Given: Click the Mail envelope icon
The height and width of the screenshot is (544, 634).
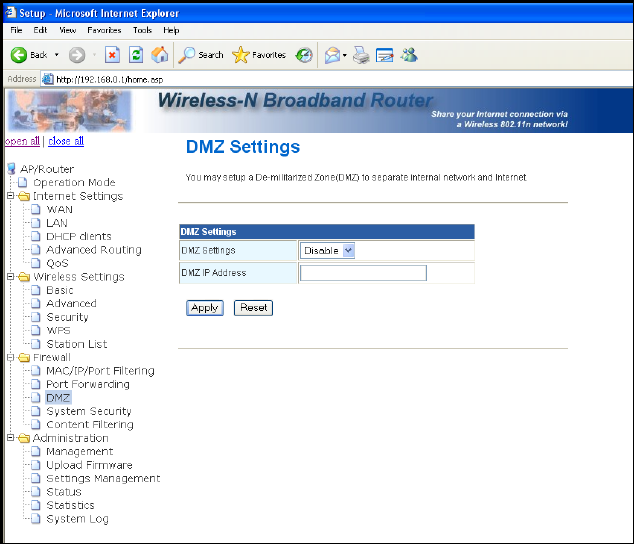Looking at the screenshot, I should pyautogui.click(x=332, y=55).
